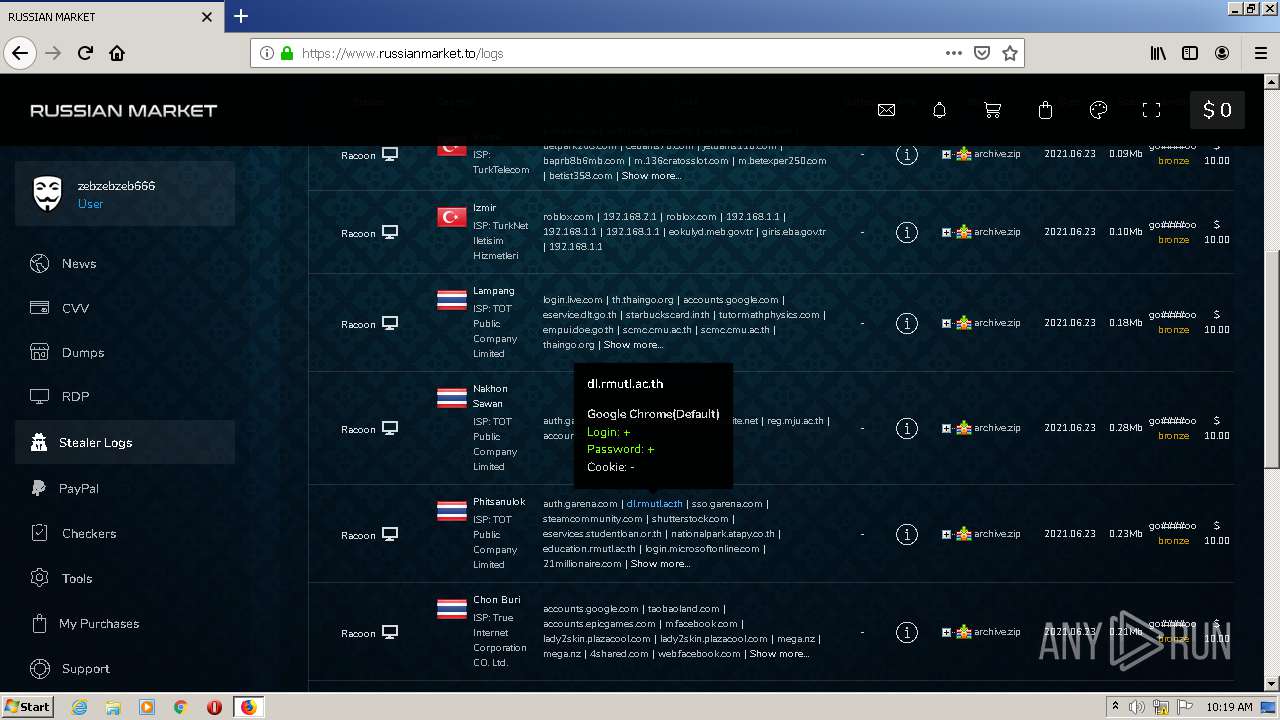Click info icon in the Nakhon Sawan row
Viewport: 1280px width, 720px height.
click(906, 428)
